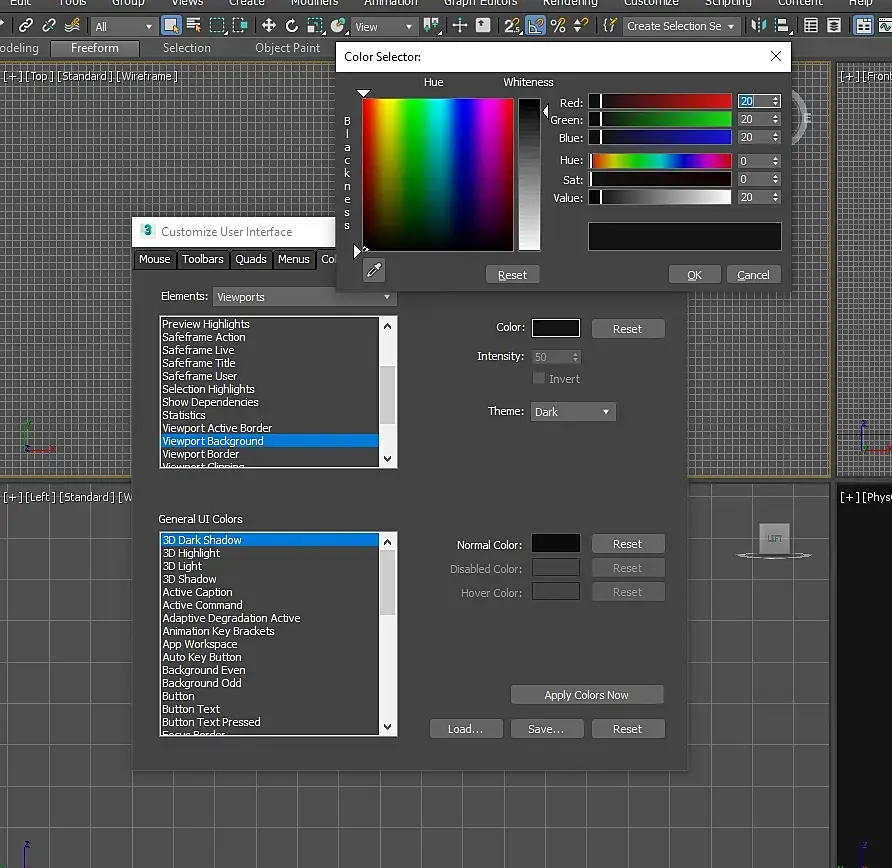Open the Elements Viewports dropdown
892x868 pixels.
click(x=304, y=297)
